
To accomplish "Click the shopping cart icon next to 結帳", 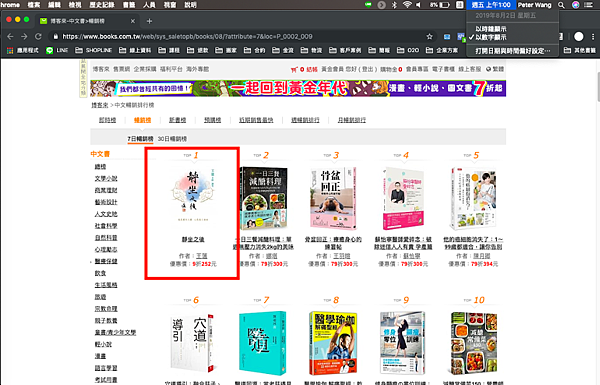I will coord(294,70).
